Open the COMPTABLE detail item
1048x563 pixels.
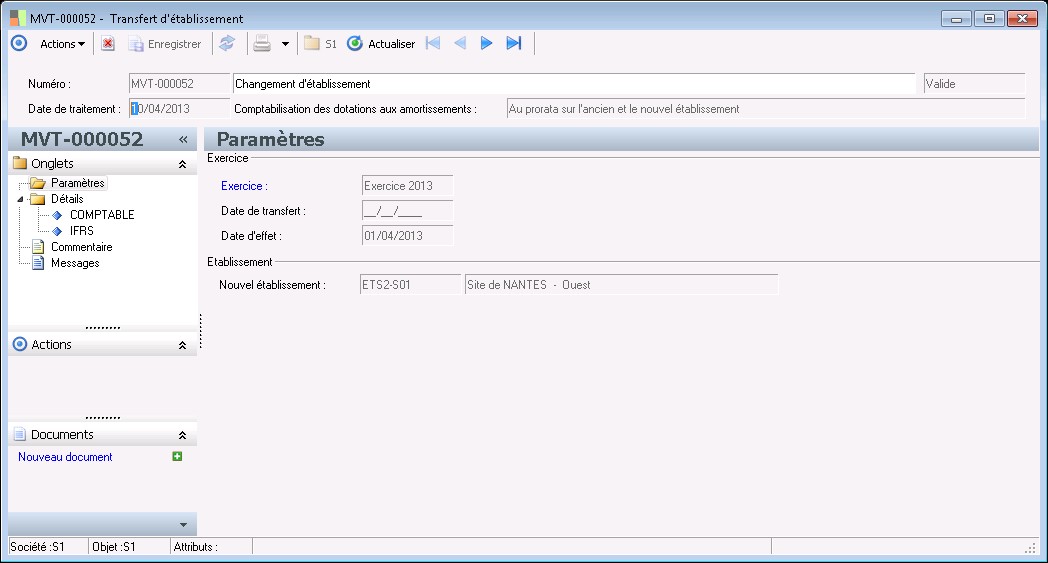click(102, 215)
